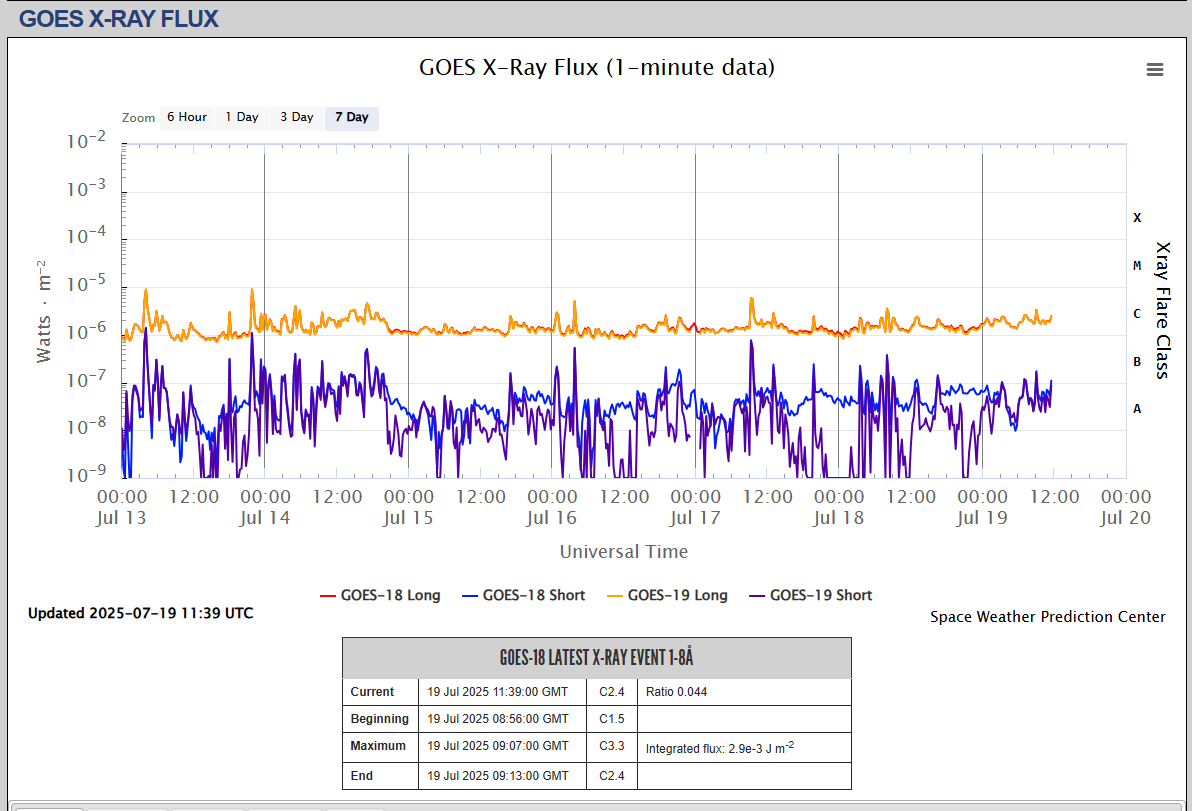Click the Universal Time axis label

(x=624, y=552)
